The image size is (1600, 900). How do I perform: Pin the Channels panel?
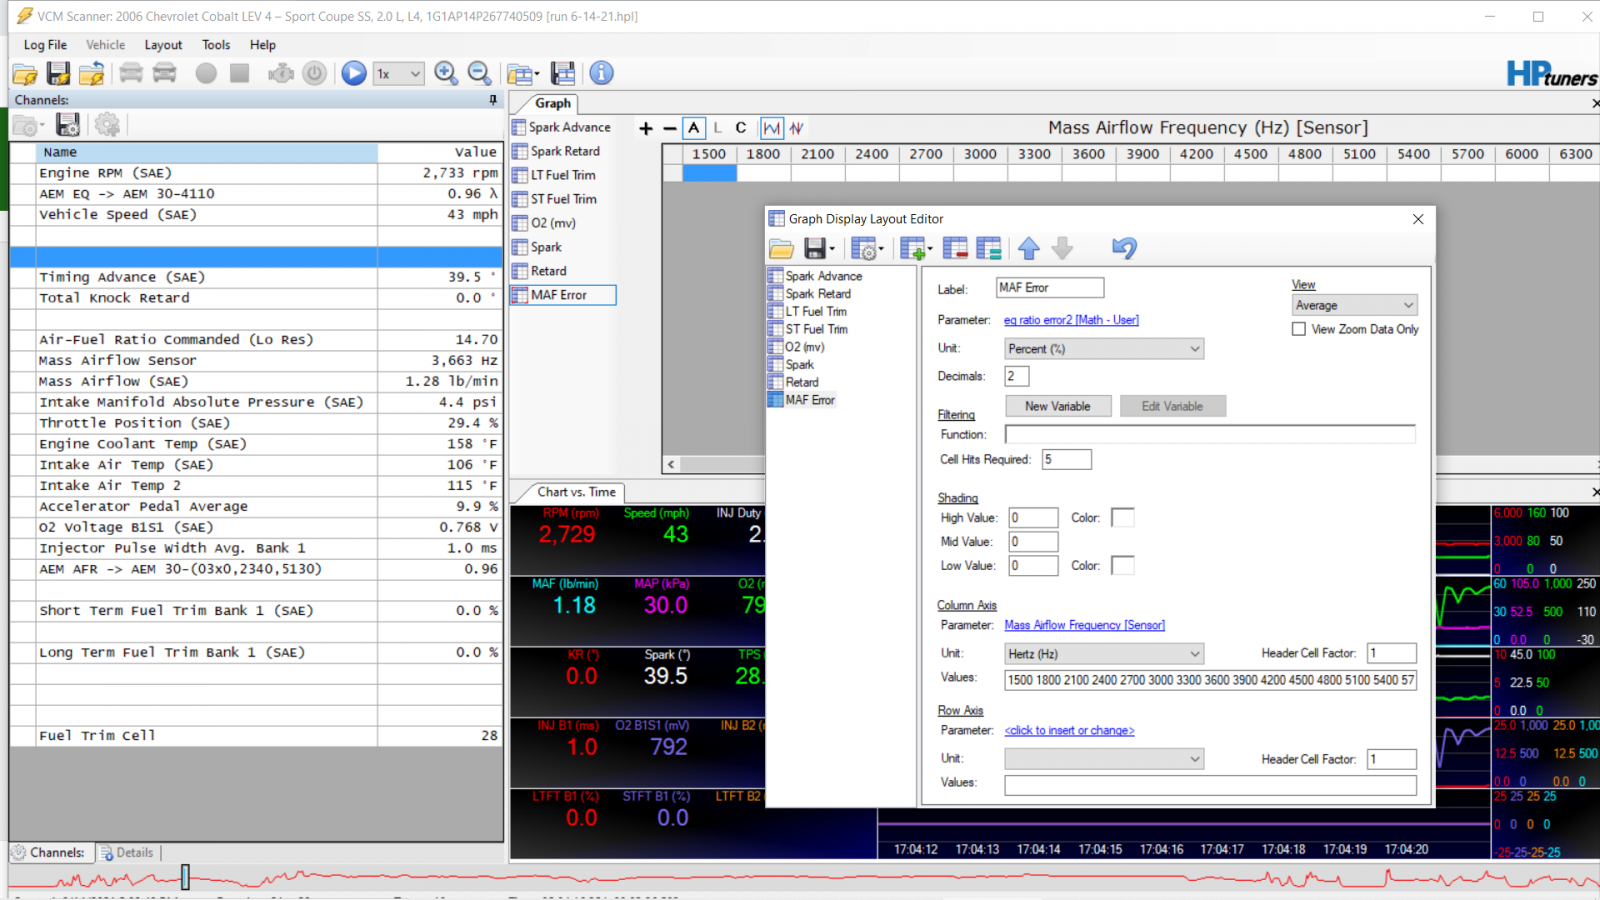point(493,100)
